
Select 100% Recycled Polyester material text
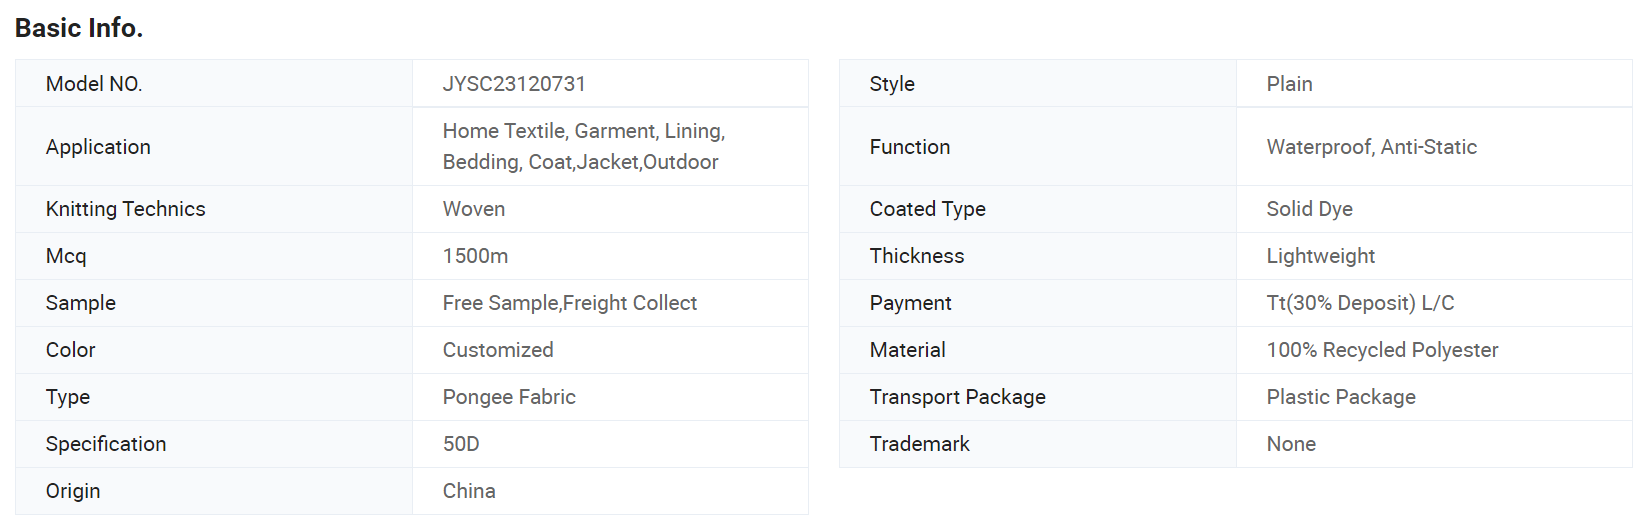pos(1382,350)
